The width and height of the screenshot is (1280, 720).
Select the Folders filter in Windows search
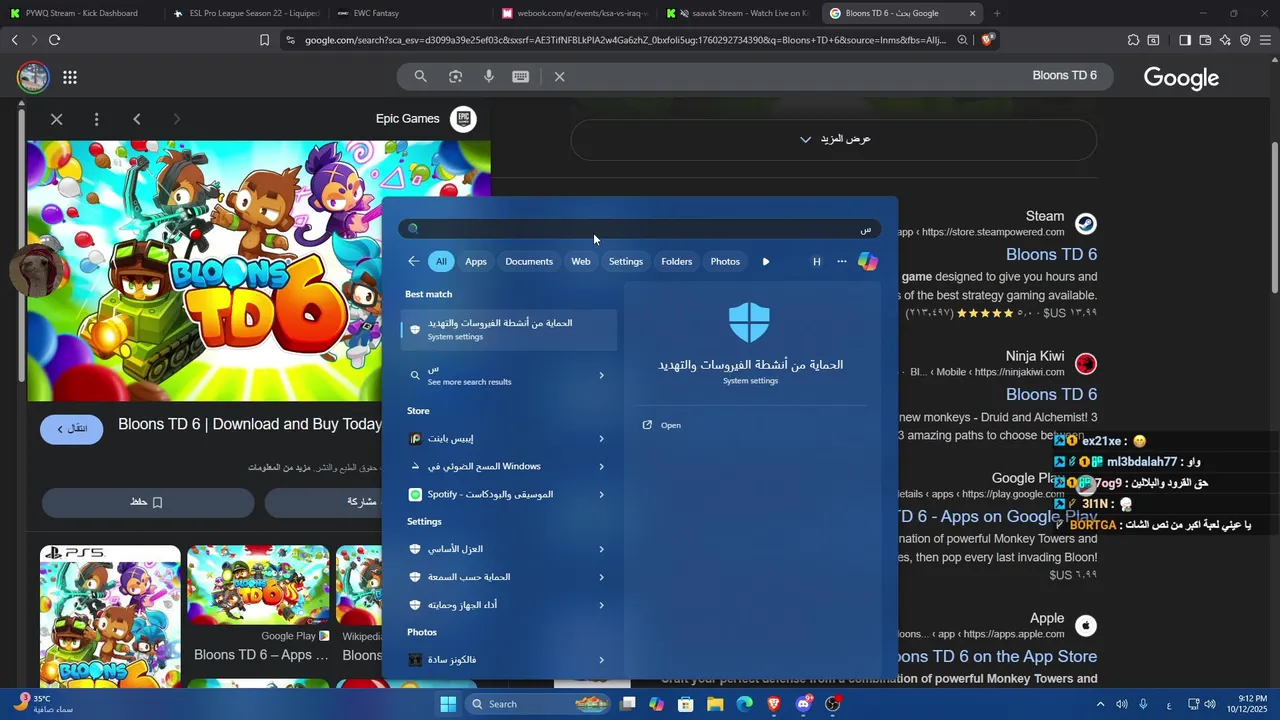click(677, 261)
